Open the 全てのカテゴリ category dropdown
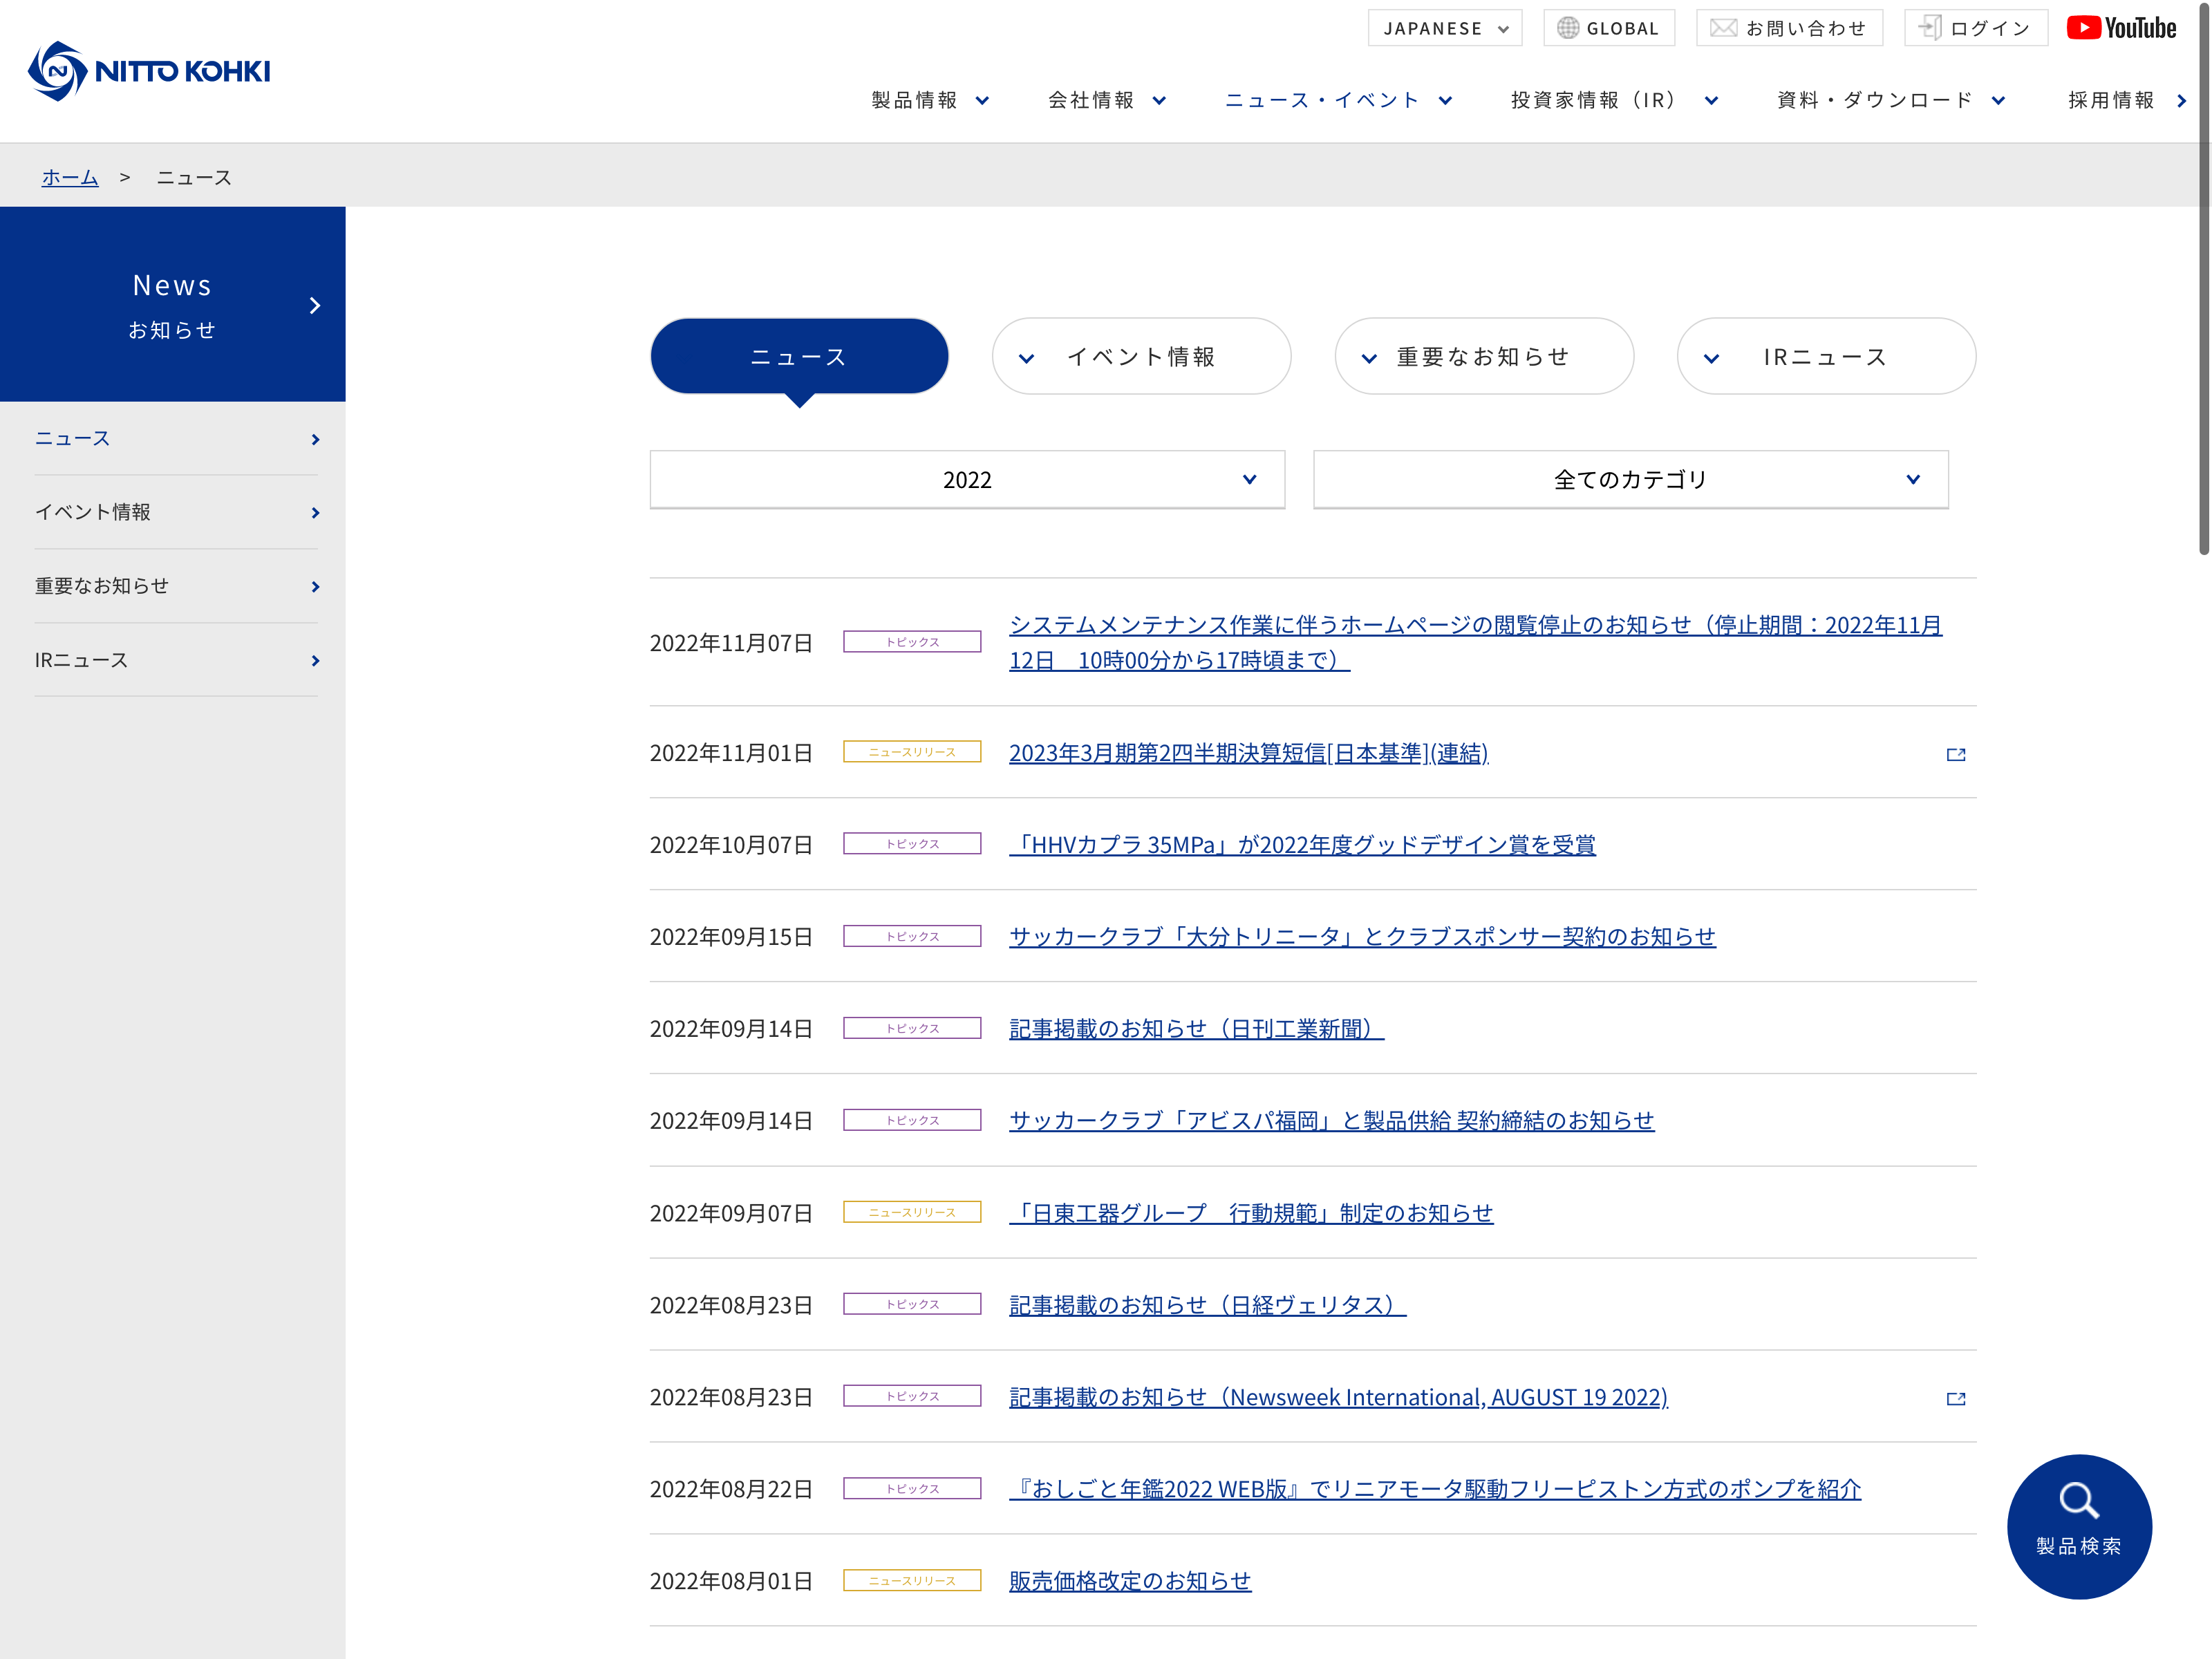2212x1659 pixels. pos(1630,480)
